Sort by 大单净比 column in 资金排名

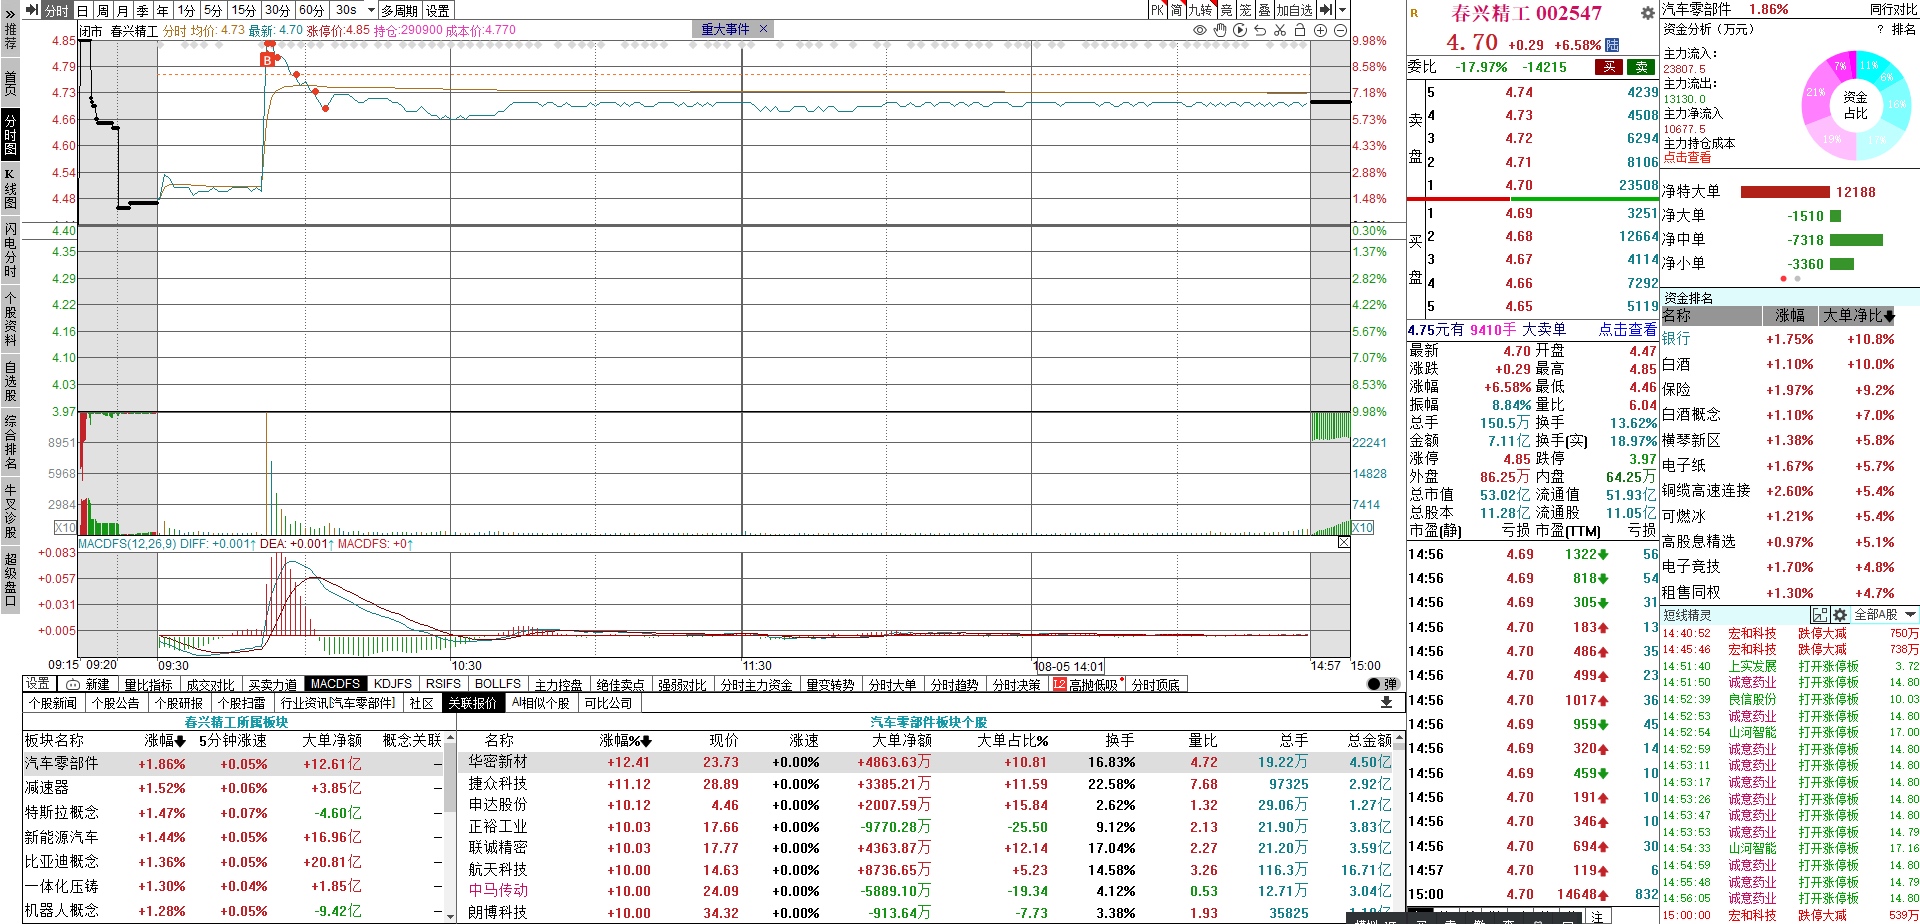pos(1858,316)
